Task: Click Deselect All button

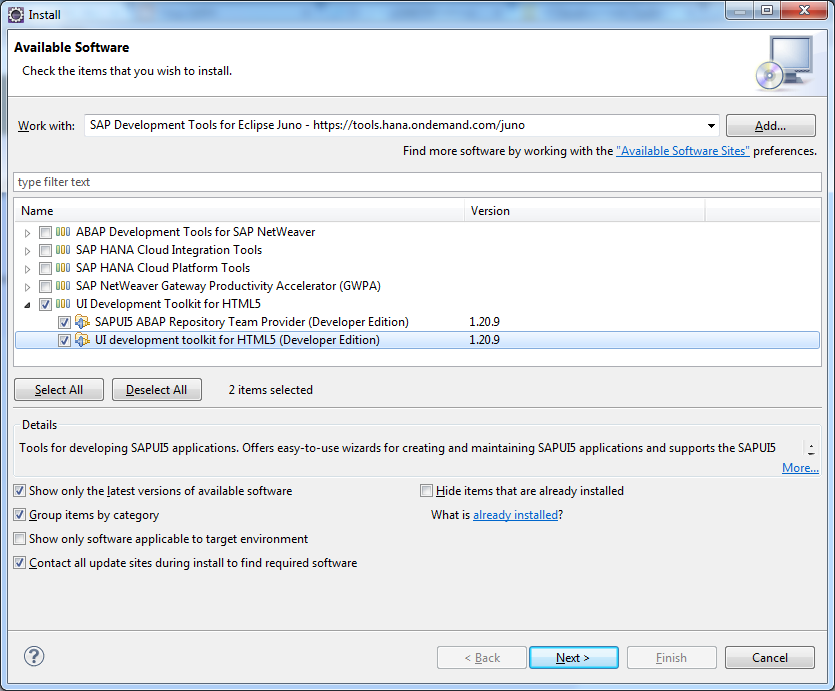Action: point(157,390)
